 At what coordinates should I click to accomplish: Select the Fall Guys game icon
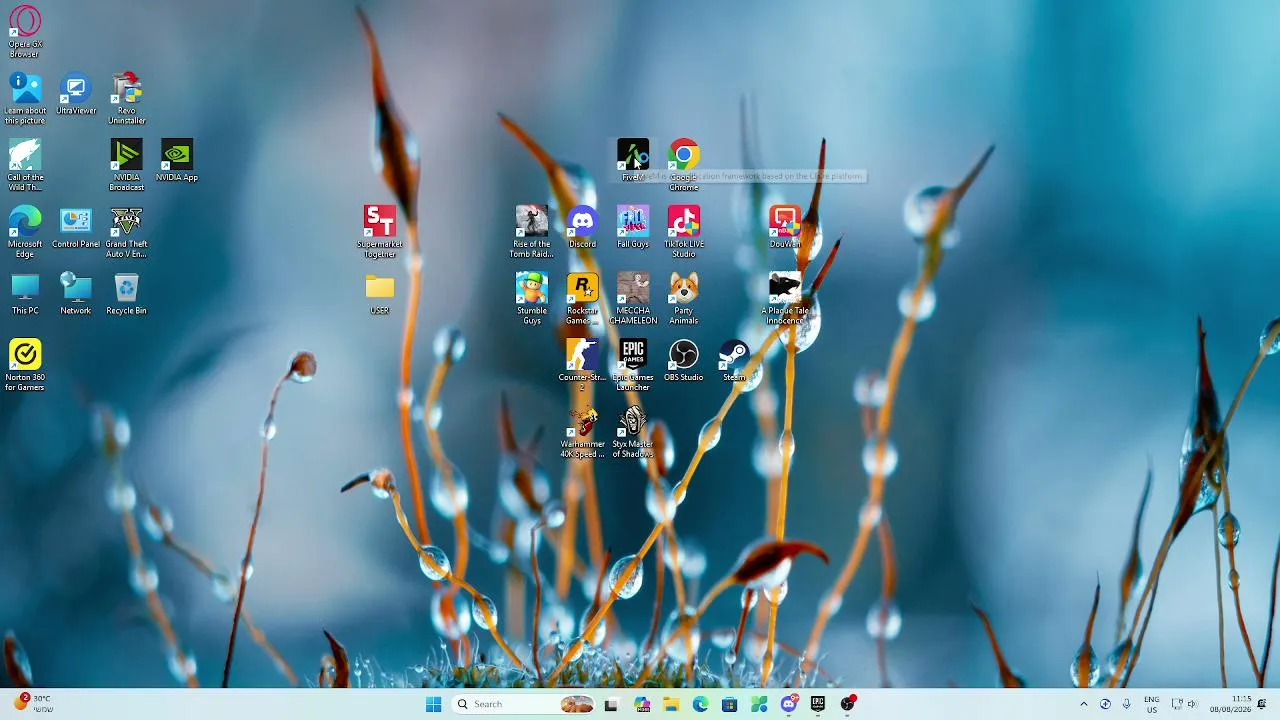click(x=633, y=227)
